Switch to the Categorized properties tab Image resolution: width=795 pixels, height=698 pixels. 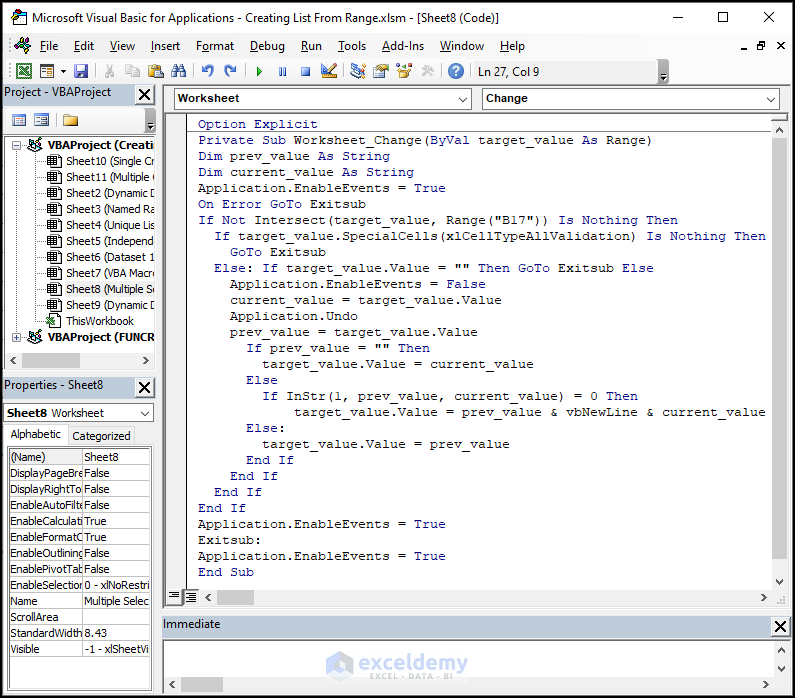coord(101,436)
